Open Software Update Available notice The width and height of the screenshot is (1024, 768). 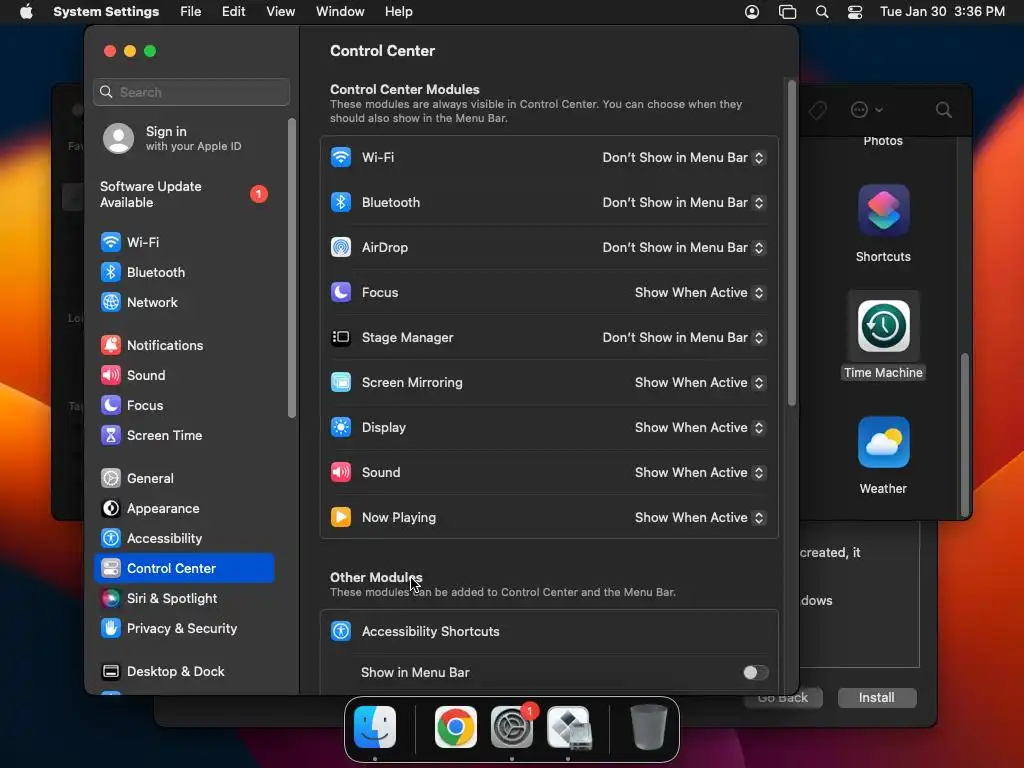184,195
